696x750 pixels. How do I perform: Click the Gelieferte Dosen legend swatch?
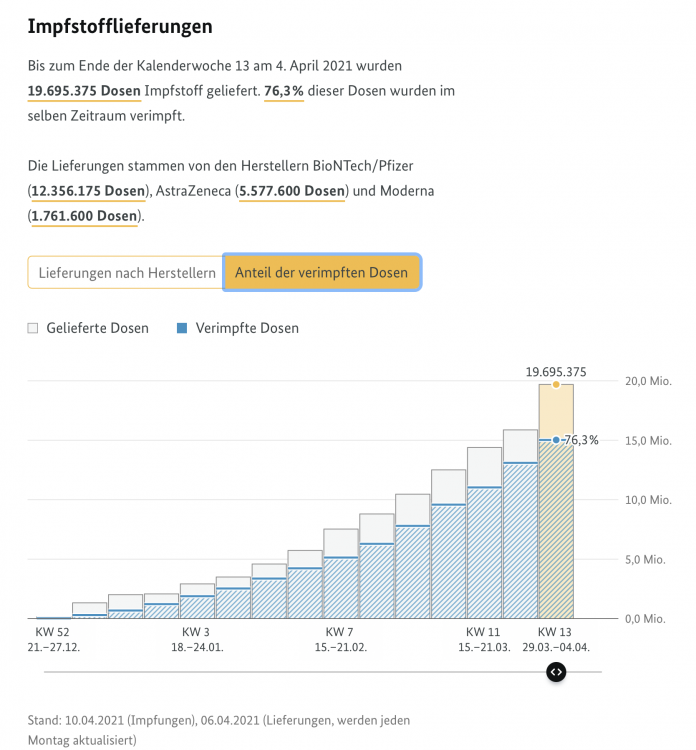33,328
